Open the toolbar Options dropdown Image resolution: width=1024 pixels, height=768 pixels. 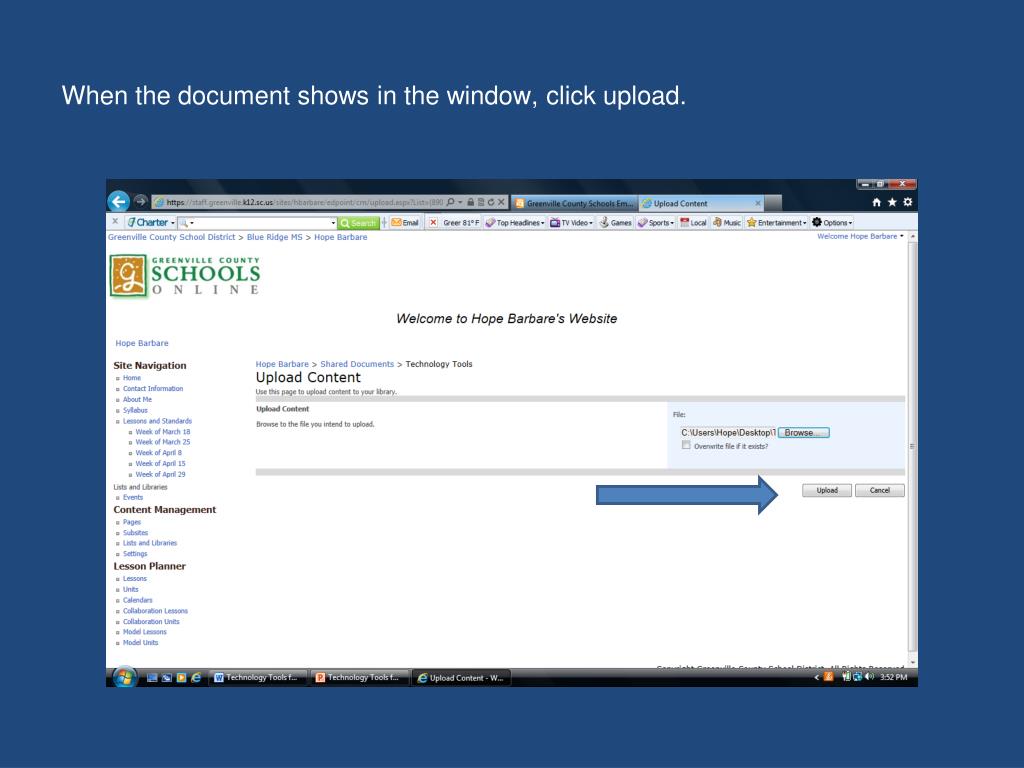[831, 222]
